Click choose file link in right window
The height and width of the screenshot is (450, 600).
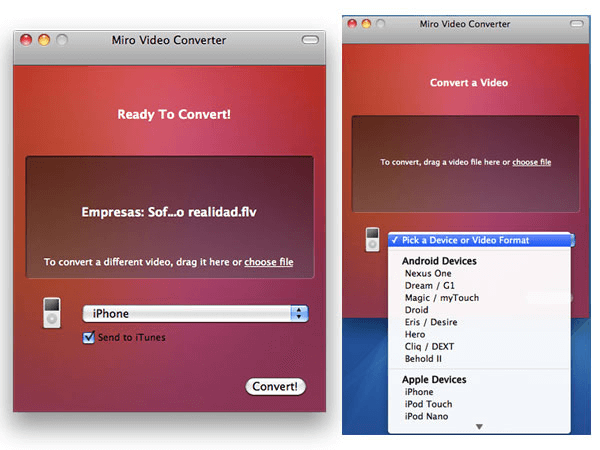pos(532,162)
